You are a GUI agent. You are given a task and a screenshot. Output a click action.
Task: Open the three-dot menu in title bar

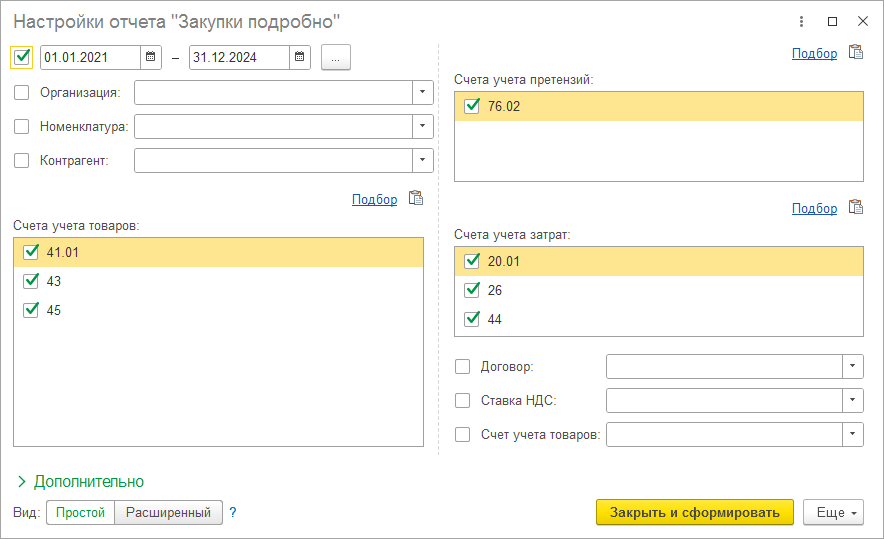coord(801,21)
